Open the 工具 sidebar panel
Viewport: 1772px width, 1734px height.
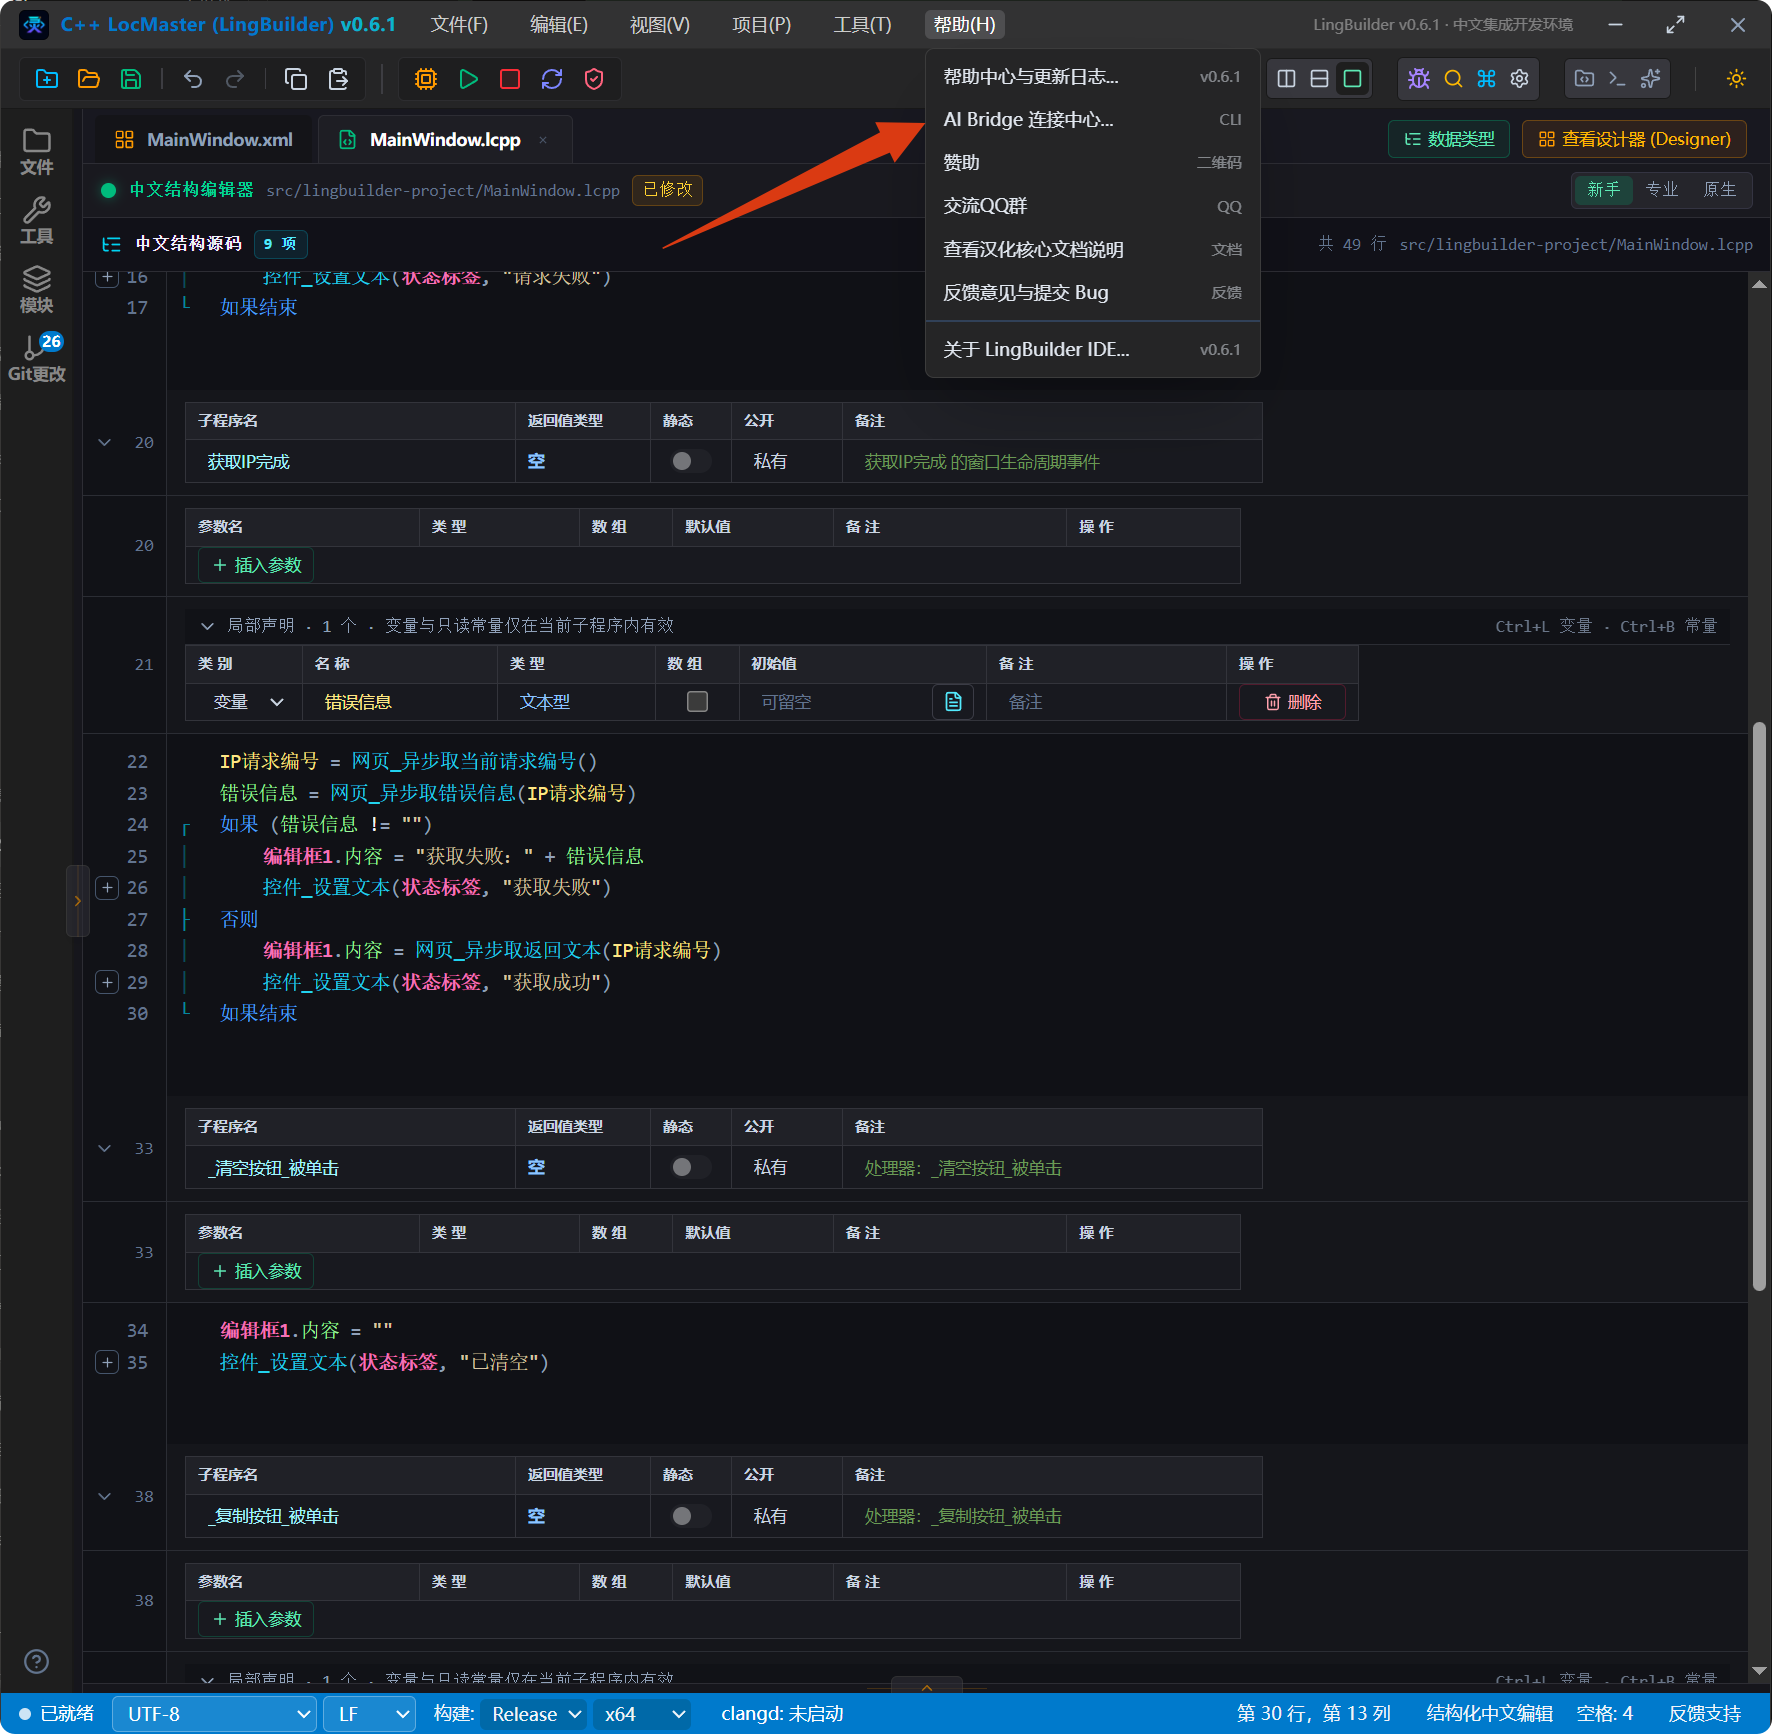tap(37, 221)
